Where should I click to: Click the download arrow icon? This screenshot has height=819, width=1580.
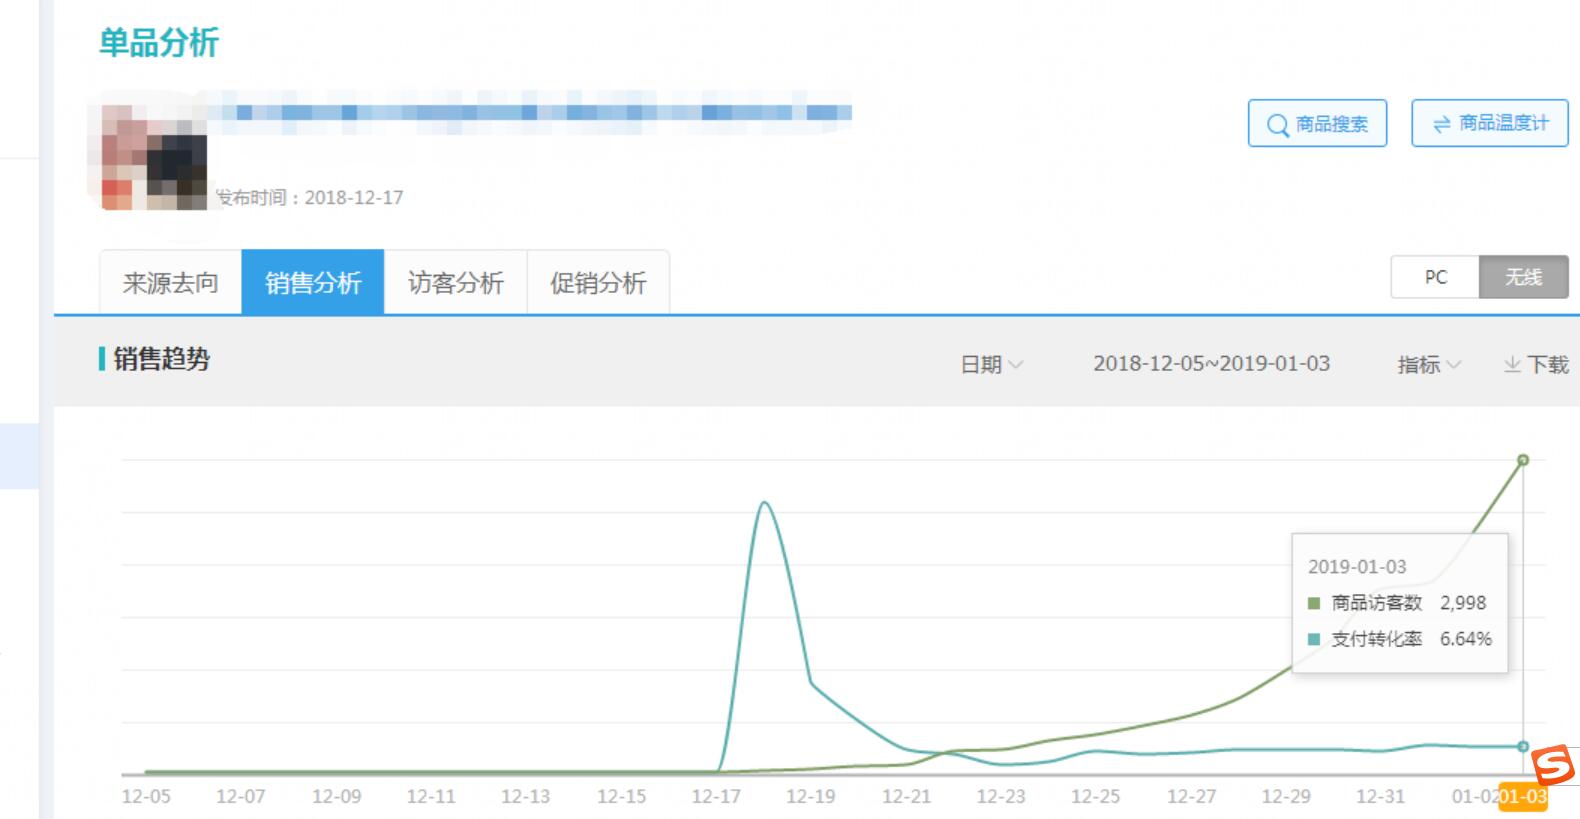(1512, 364)
